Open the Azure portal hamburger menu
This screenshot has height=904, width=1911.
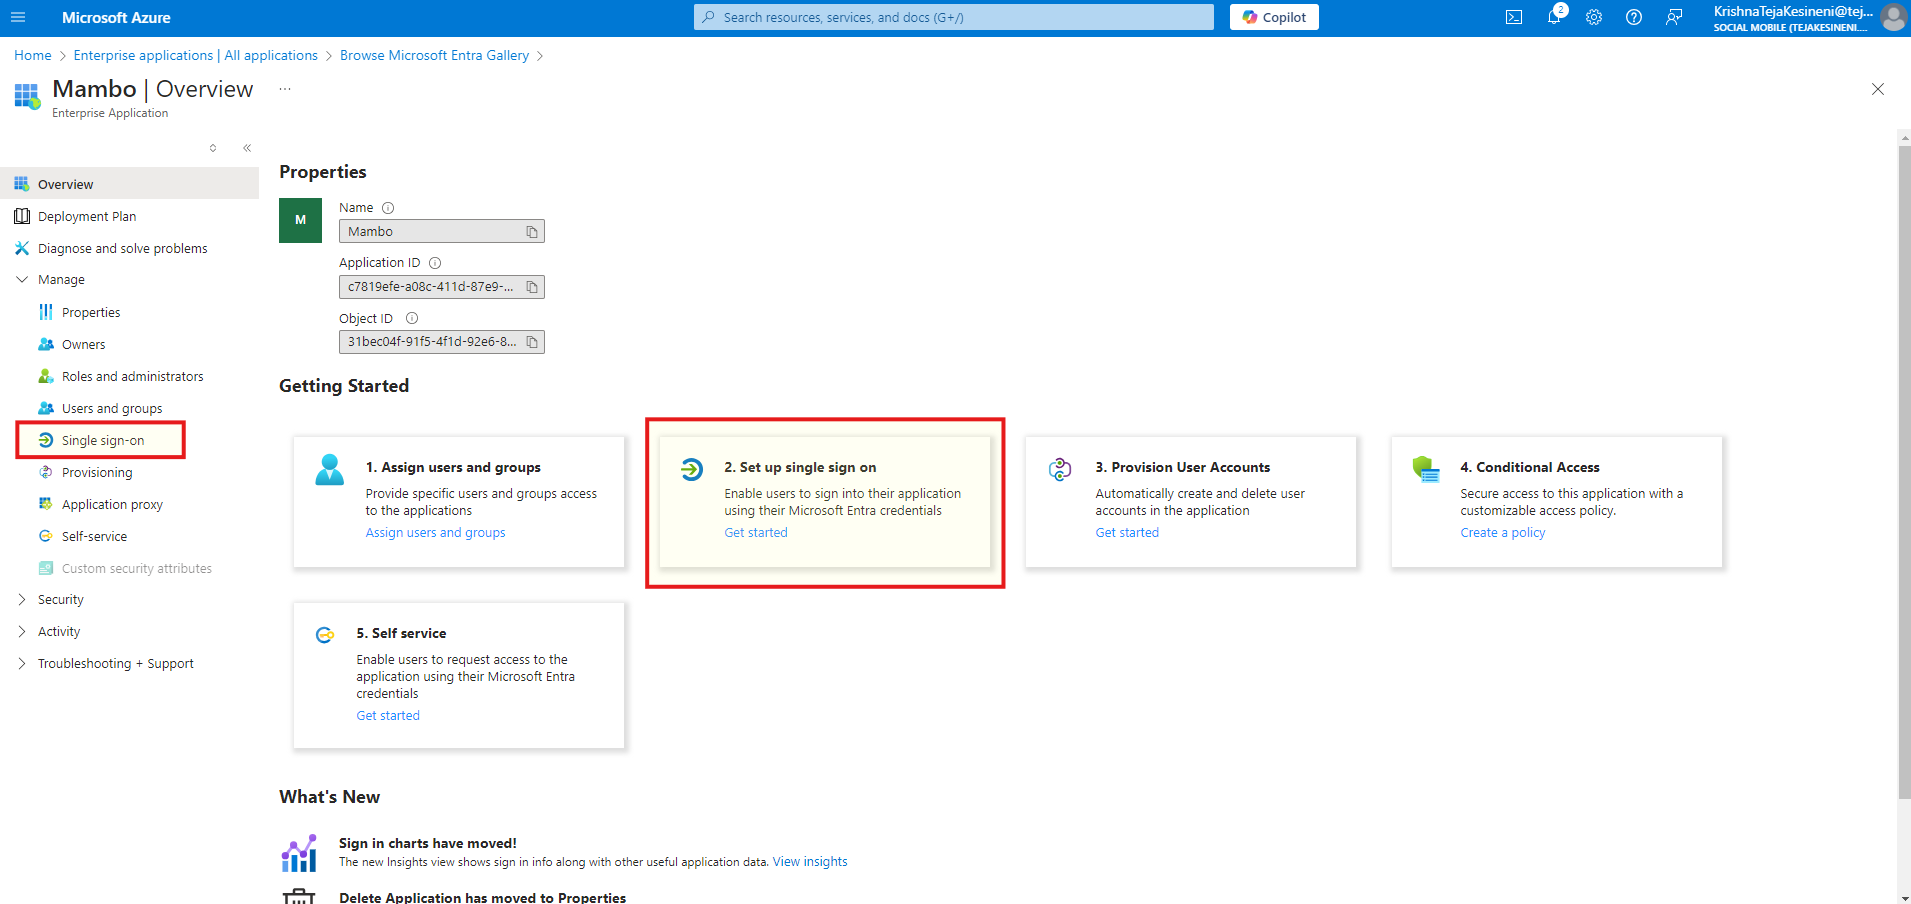point(18,17)
